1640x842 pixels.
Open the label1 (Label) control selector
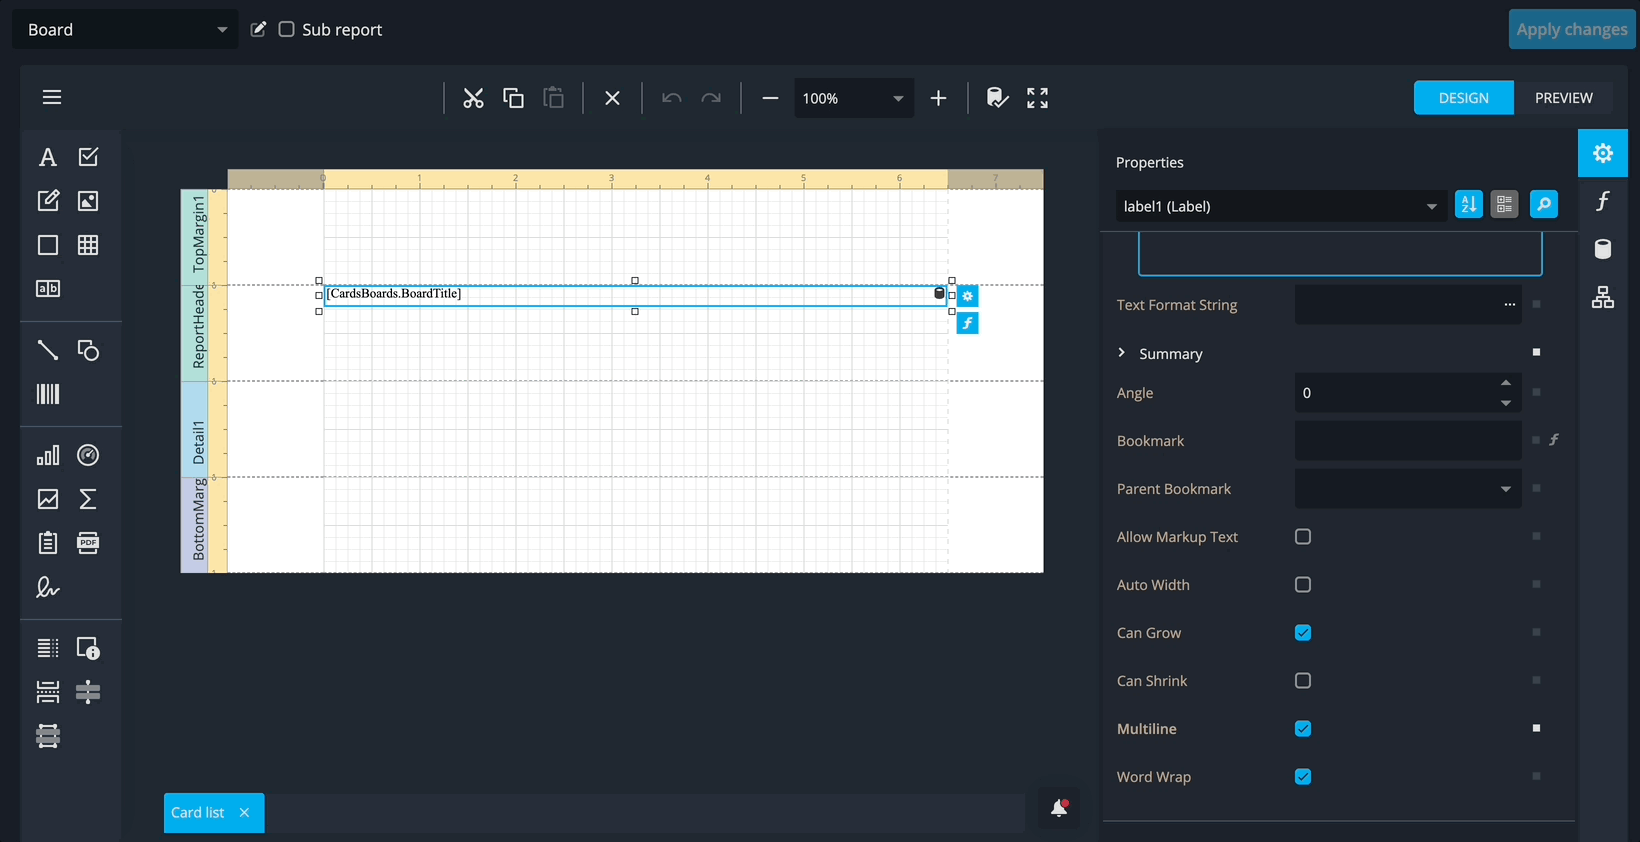point(1281,206)
